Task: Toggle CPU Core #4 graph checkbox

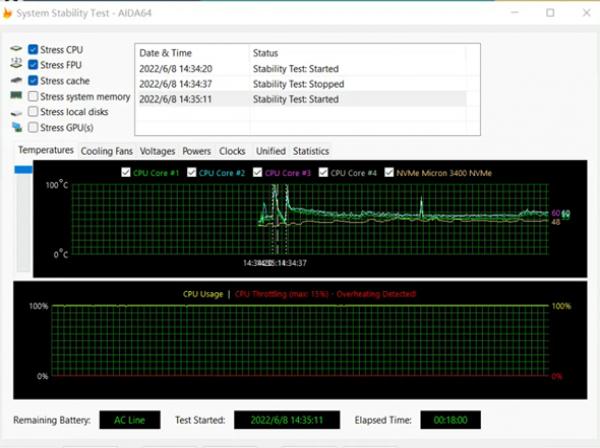Action: point(323,173)
